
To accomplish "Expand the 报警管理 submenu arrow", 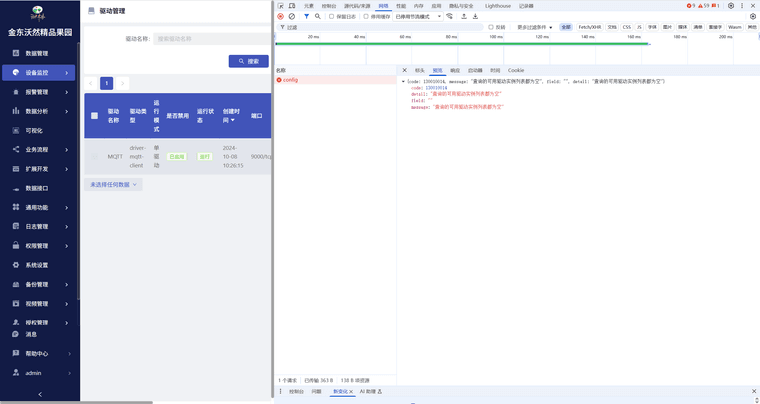I will 67,92.
